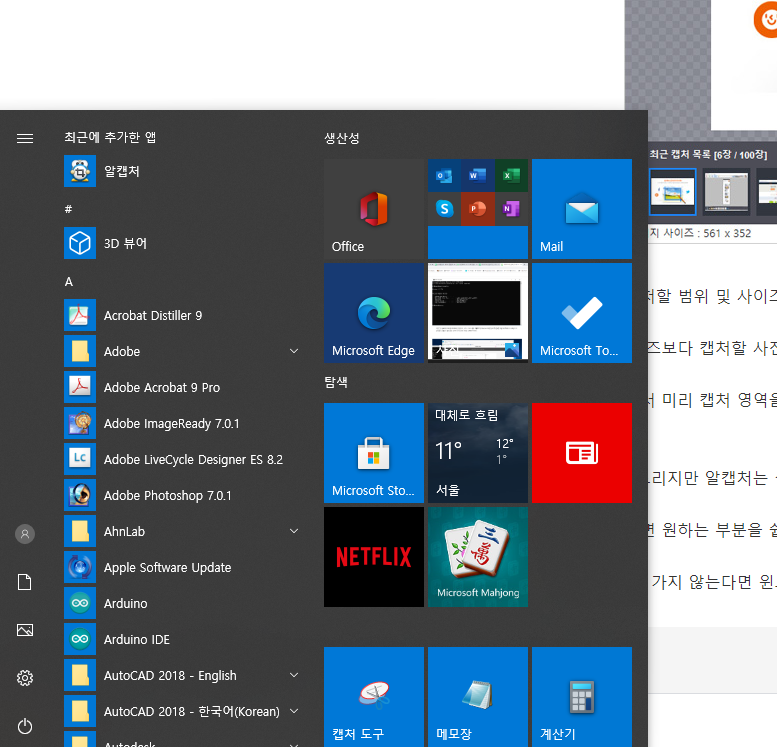This screenshot has height=747, width=777.
Task: Click the 탐색 tile group title
Action: click(336, 382)
